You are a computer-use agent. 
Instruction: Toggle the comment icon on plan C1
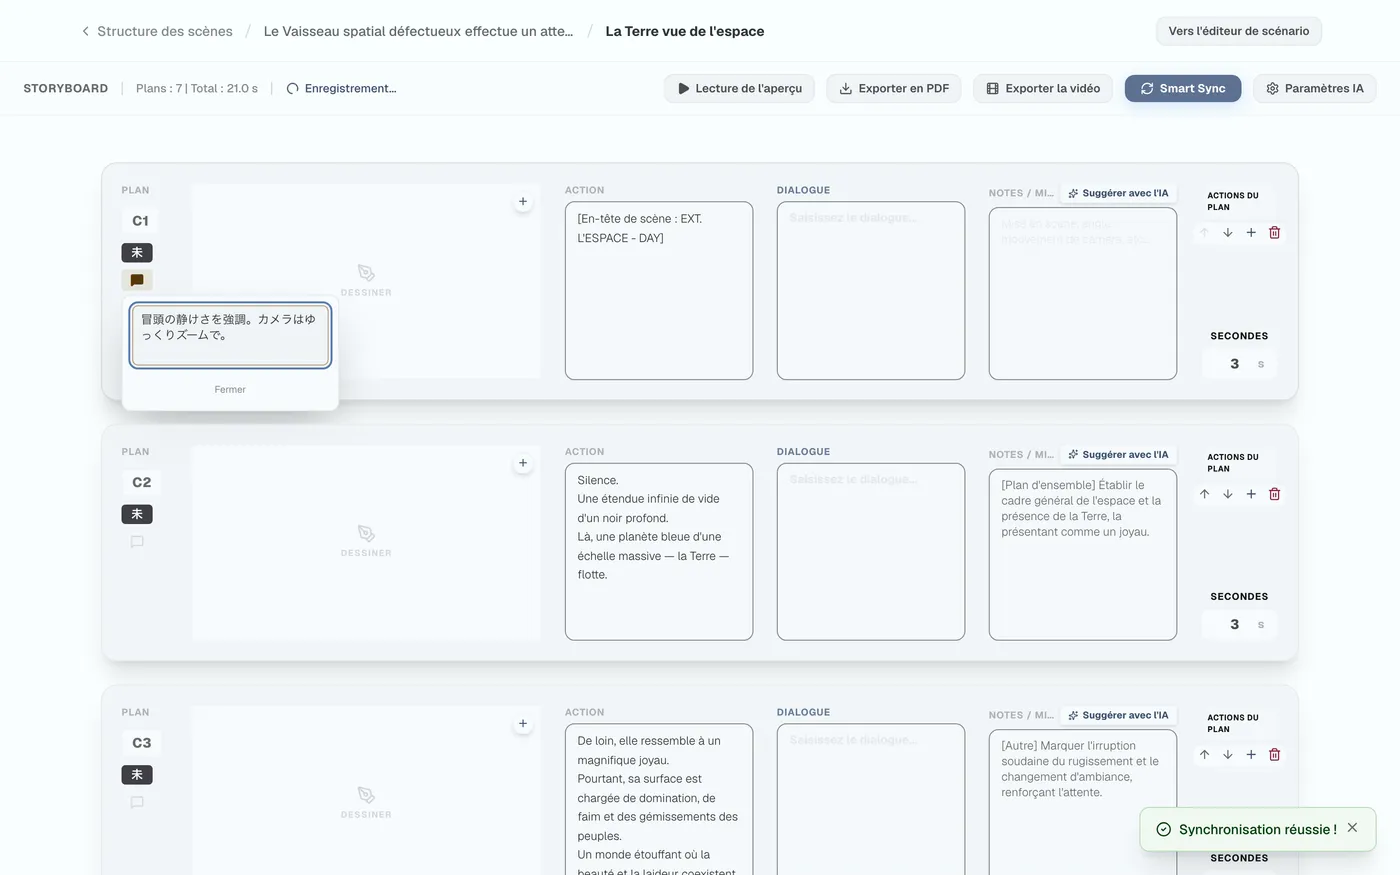137,281
